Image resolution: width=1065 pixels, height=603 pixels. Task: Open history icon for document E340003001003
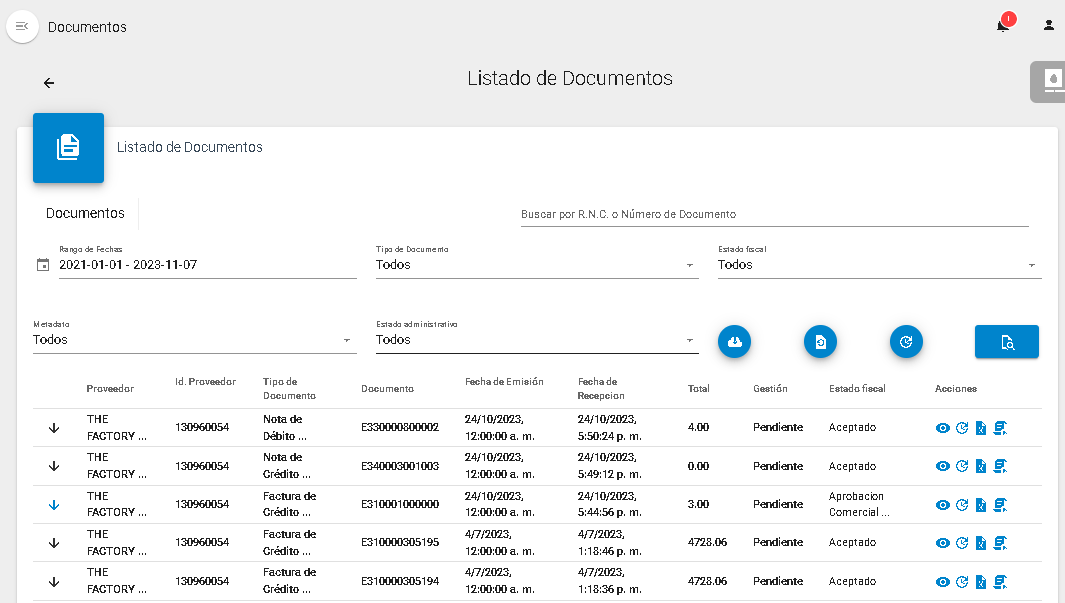[x=962, y=466]
